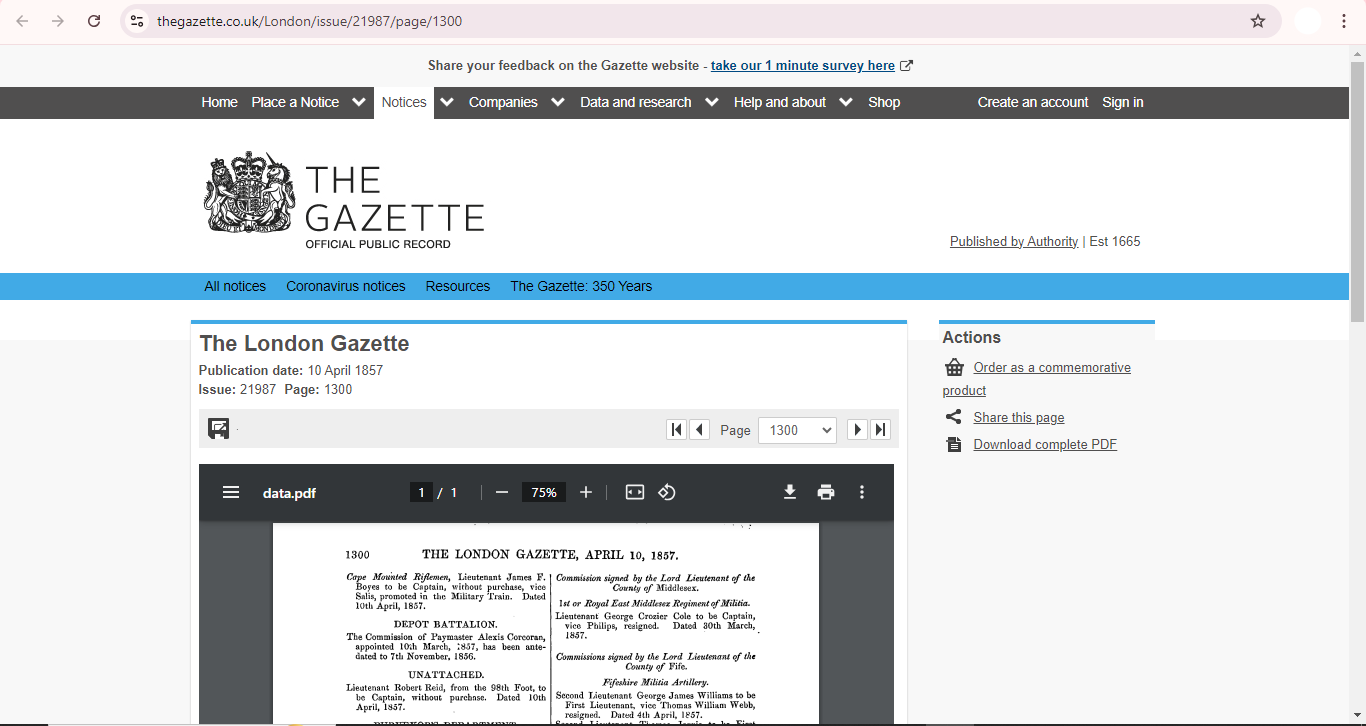Go back in browser history
This screenshot has width=1366, height=726.
click(x=22, y=21)
